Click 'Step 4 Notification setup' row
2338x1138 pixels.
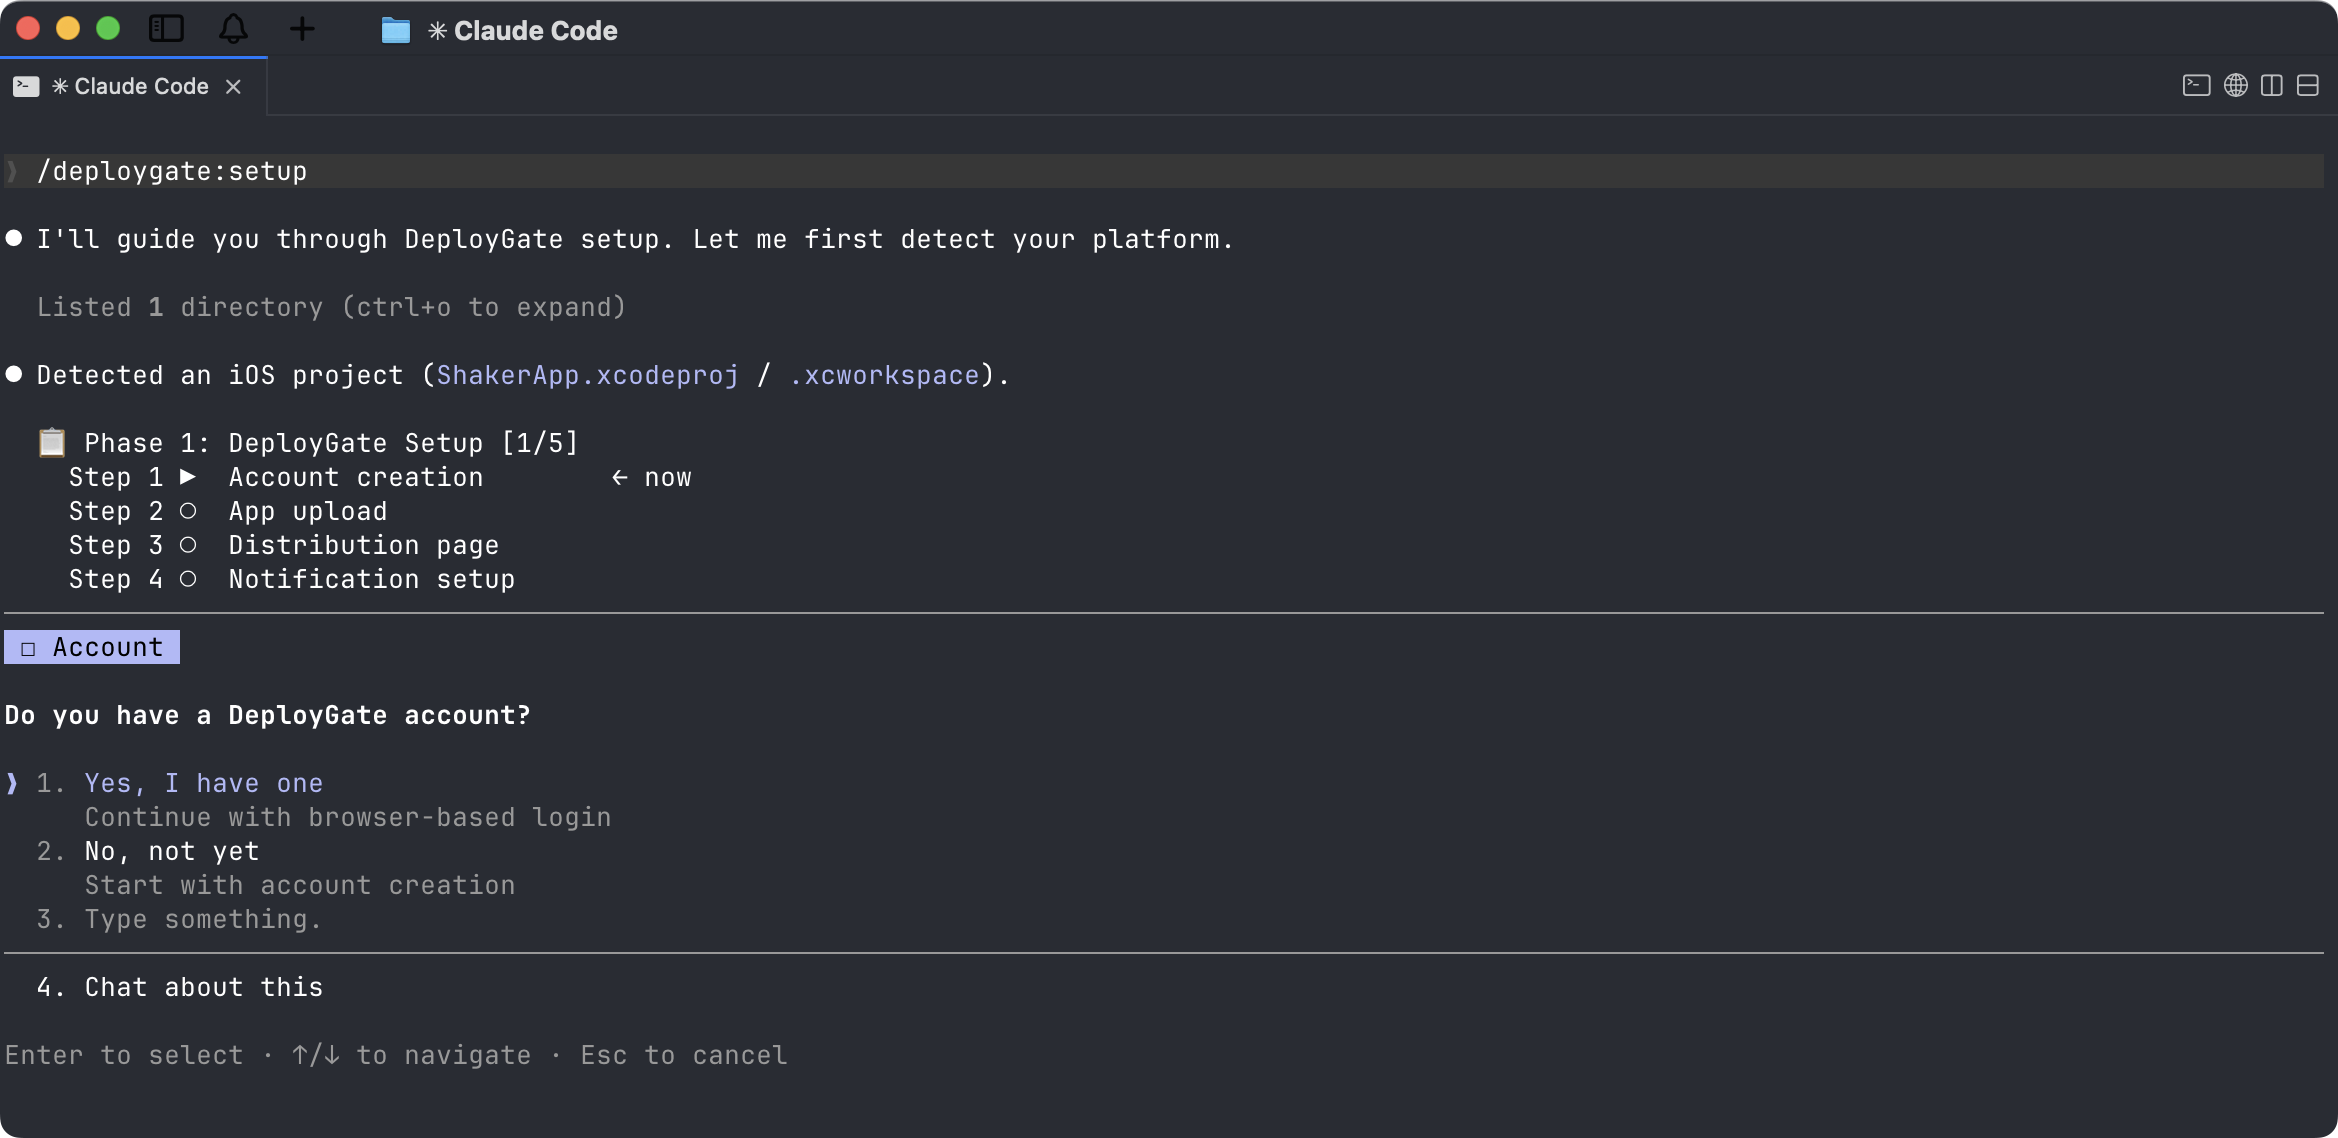pyautogui.click(x=292, y=579)
